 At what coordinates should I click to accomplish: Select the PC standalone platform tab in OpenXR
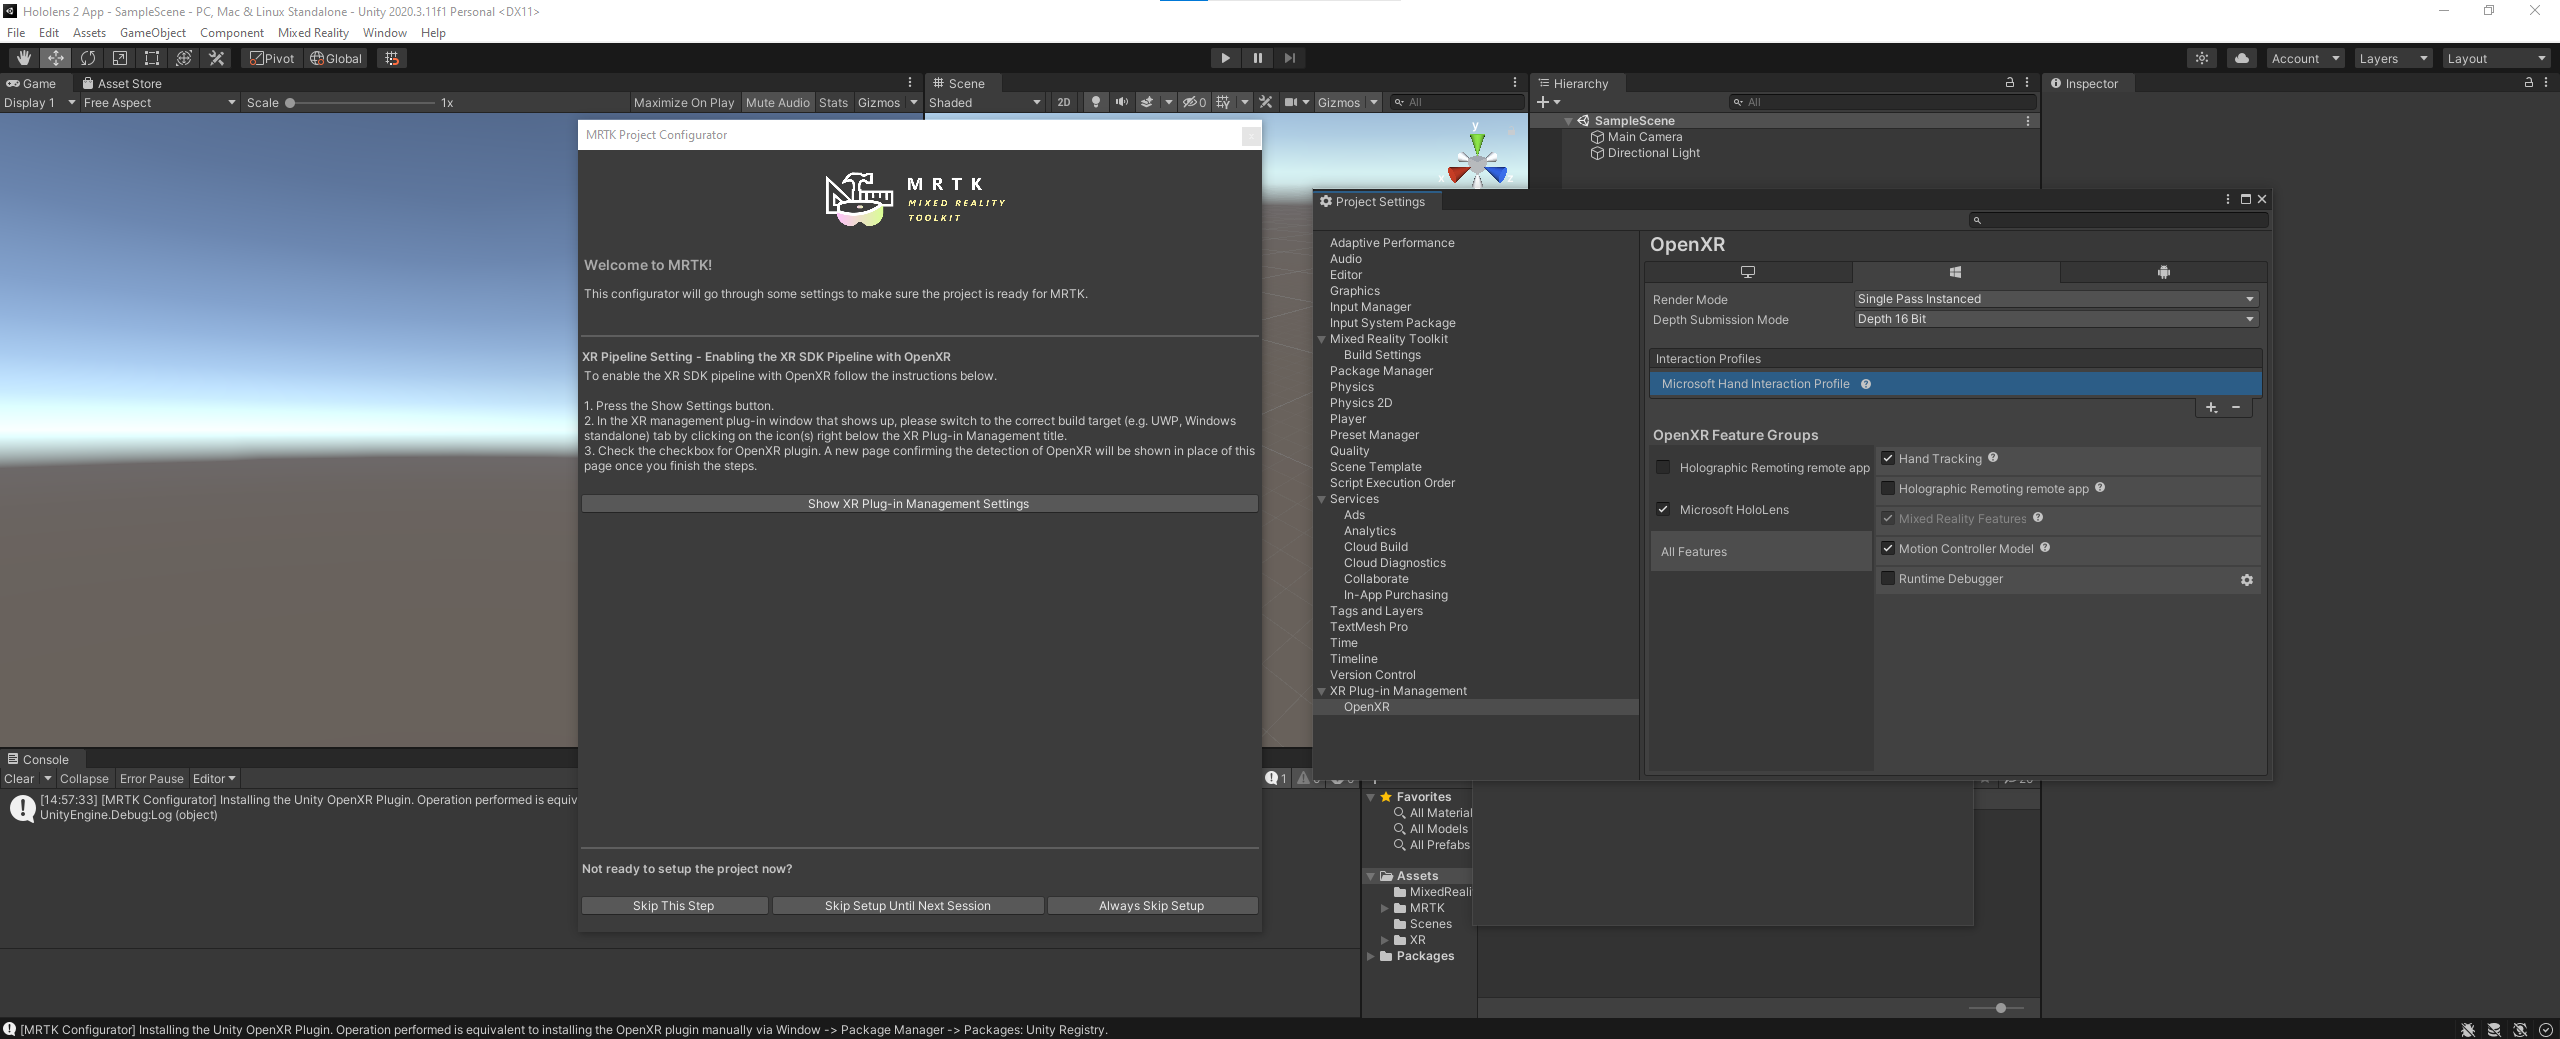(x=1748, y=272)
